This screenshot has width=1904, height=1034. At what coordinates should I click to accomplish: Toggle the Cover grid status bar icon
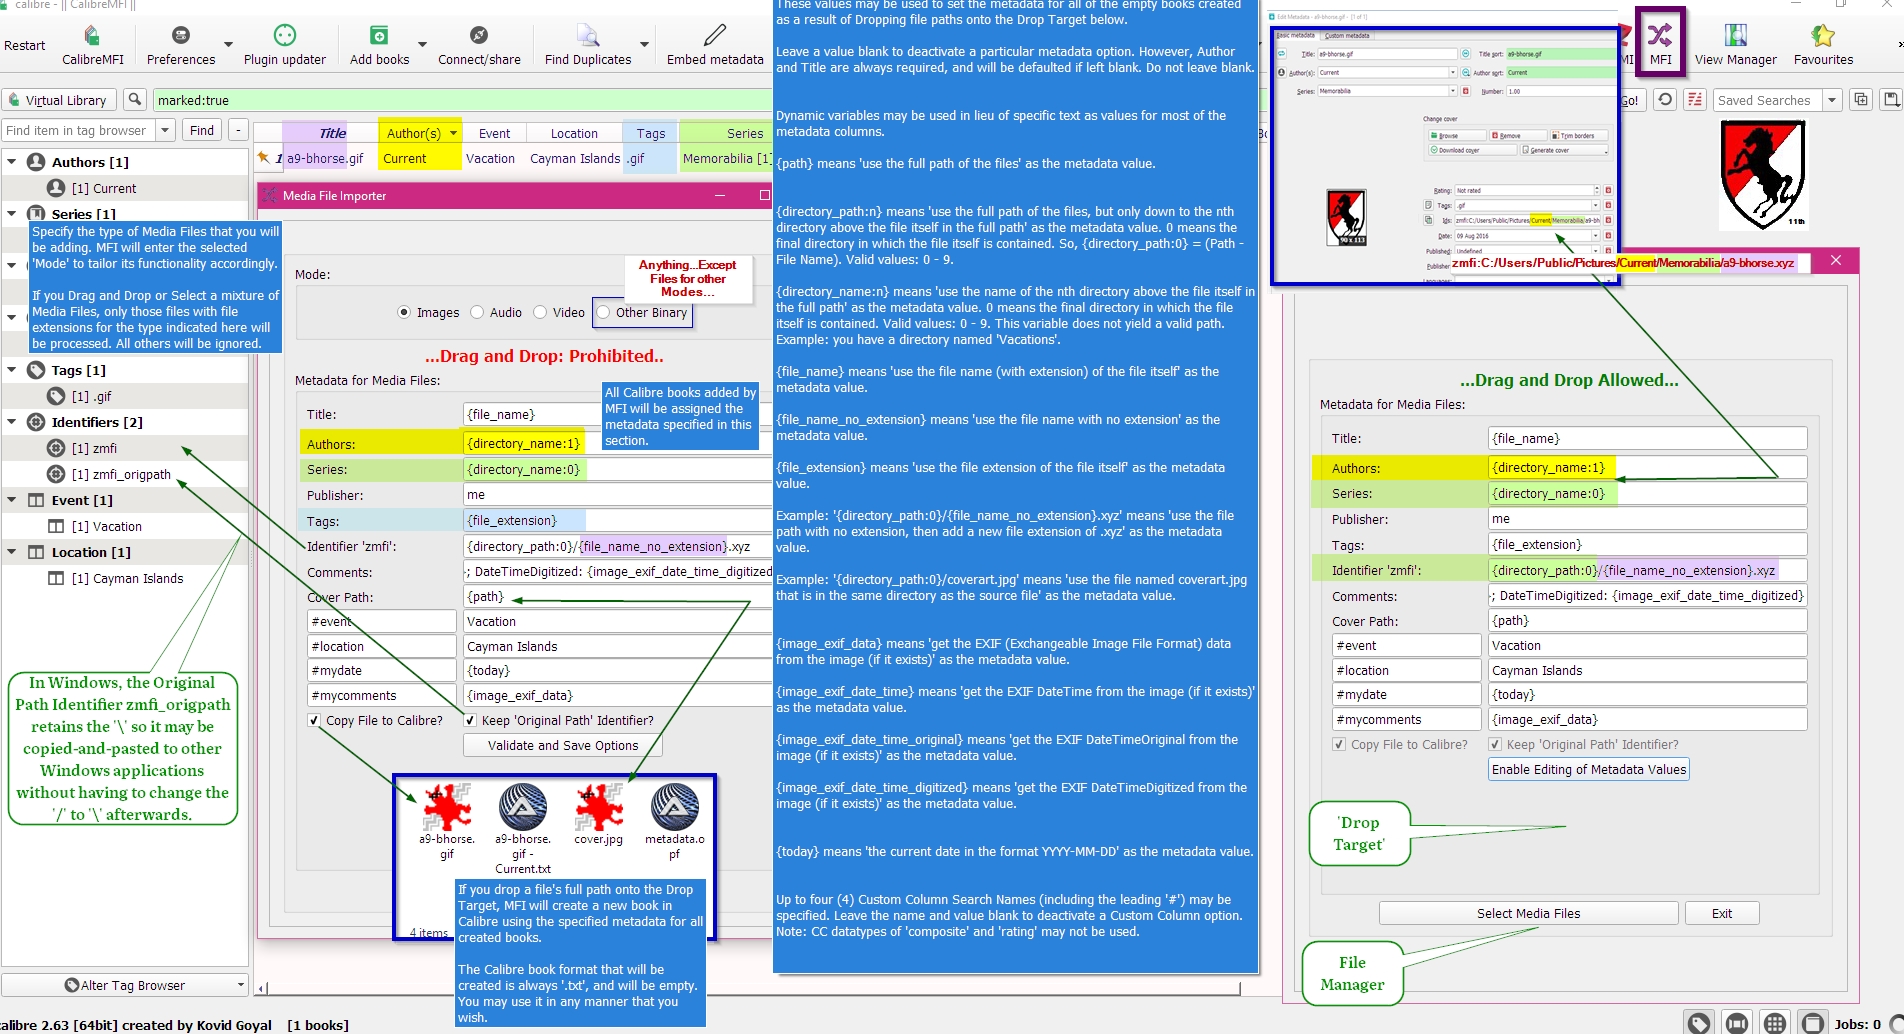click(1775, 1023)
